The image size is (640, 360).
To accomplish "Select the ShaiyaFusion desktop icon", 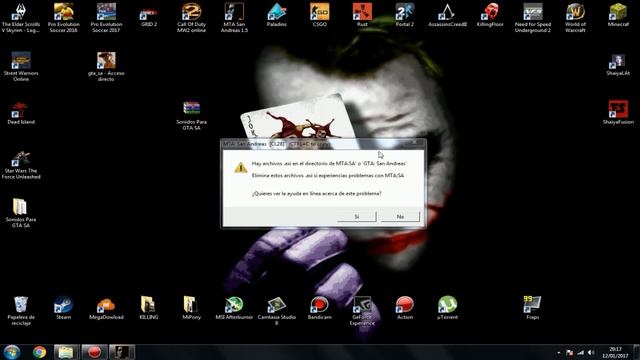I will click(x=618, y=112).
